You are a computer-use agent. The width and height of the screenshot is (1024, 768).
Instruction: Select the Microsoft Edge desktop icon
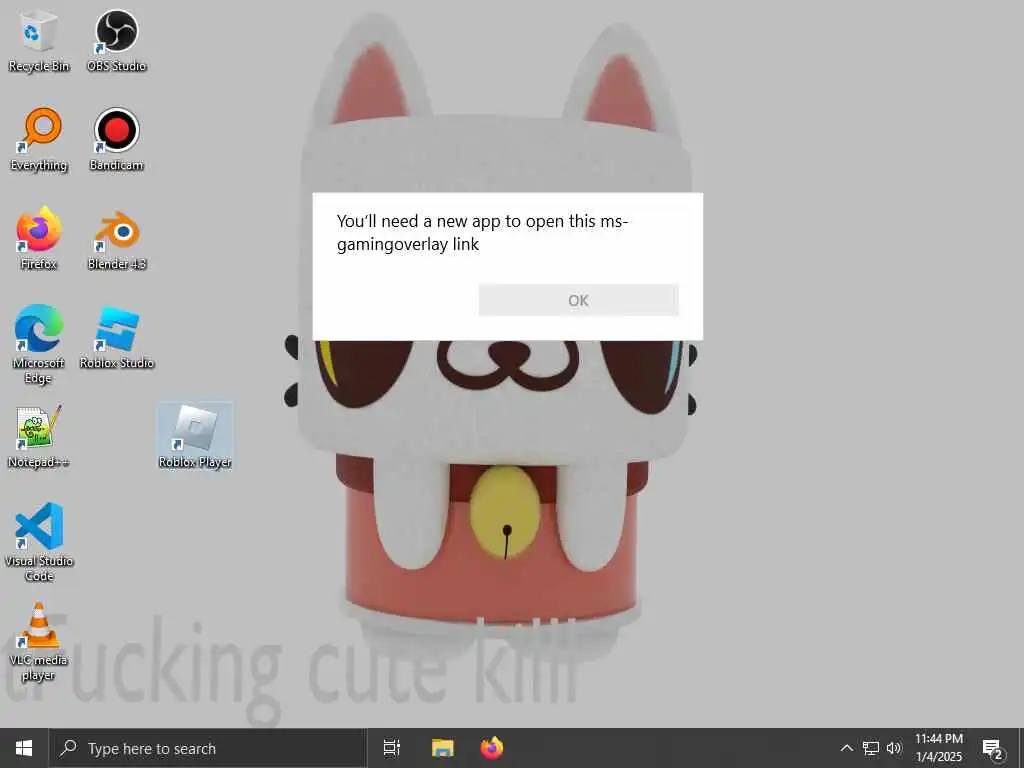pyautogui.click(x=39, y=344)
